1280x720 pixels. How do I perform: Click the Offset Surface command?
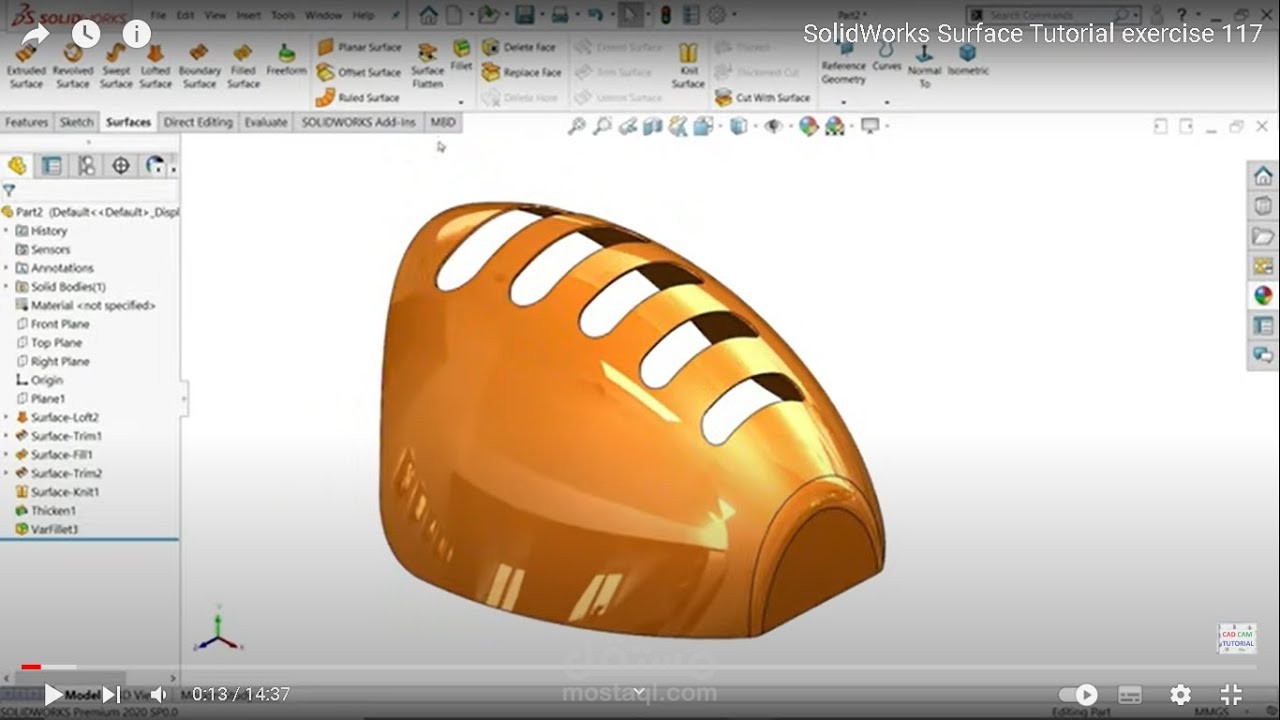point(359,72)
